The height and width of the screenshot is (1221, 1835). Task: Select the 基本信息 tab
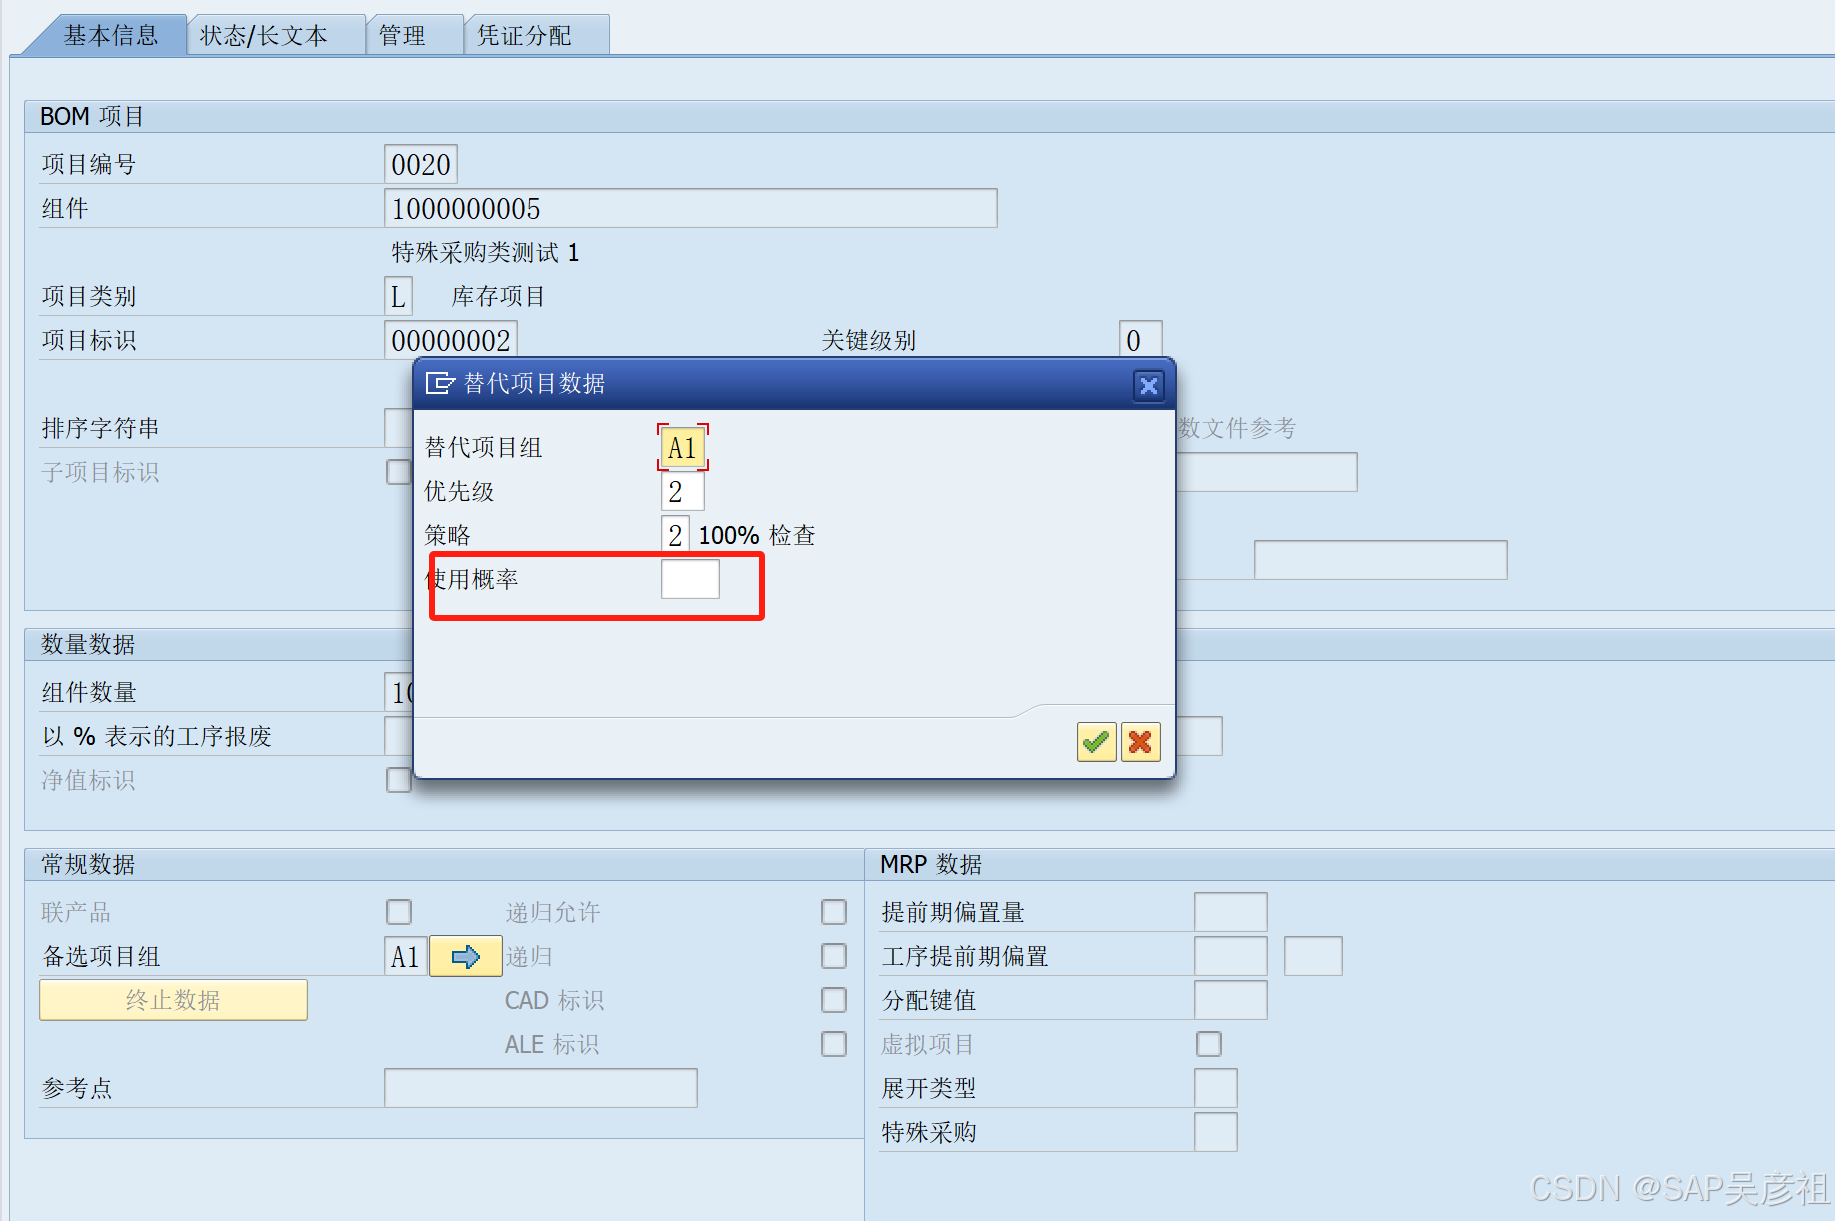click(111, 36)
